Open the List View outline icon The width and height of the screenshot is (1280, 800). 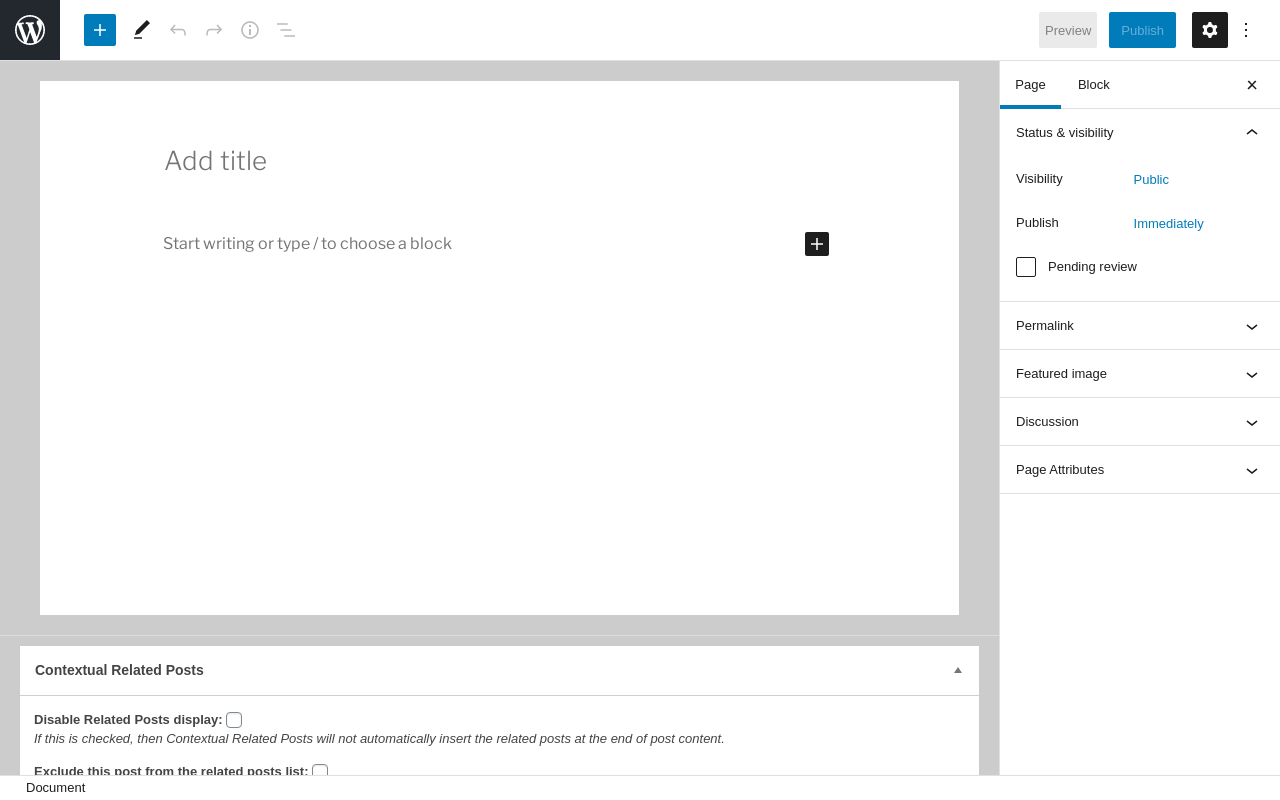286,30
